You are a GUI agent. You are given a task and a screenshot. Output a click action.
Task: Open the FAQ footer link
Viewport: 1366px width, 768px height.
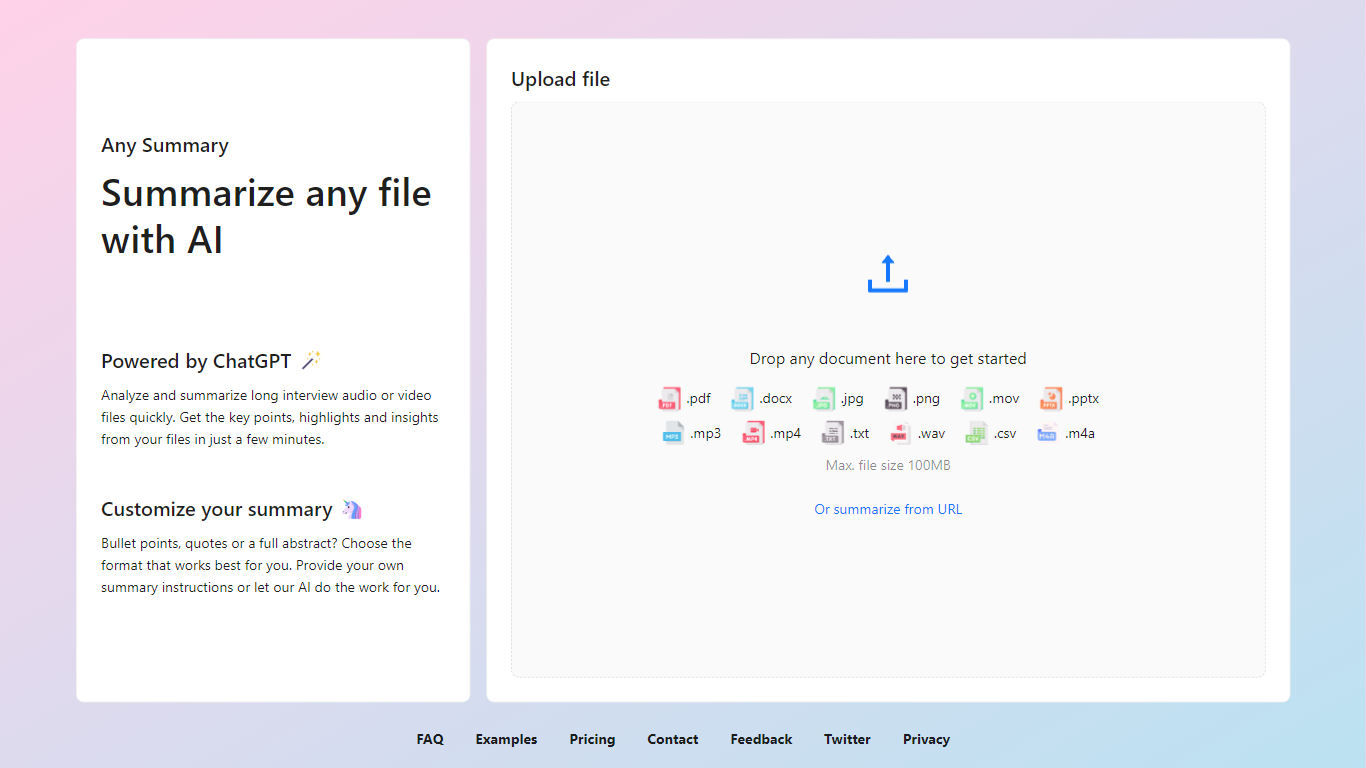[x=430, y=739]
